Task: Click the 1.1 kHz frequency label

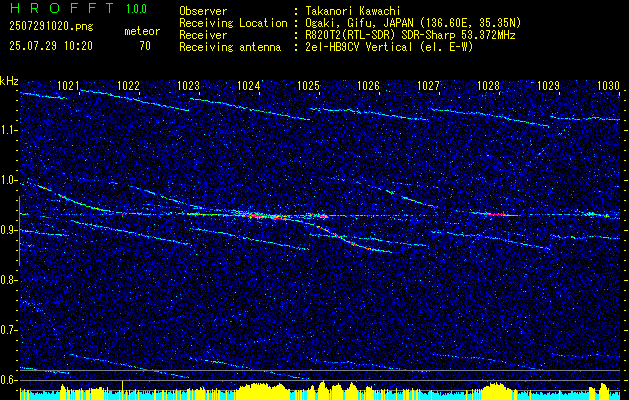Action: 8,131
